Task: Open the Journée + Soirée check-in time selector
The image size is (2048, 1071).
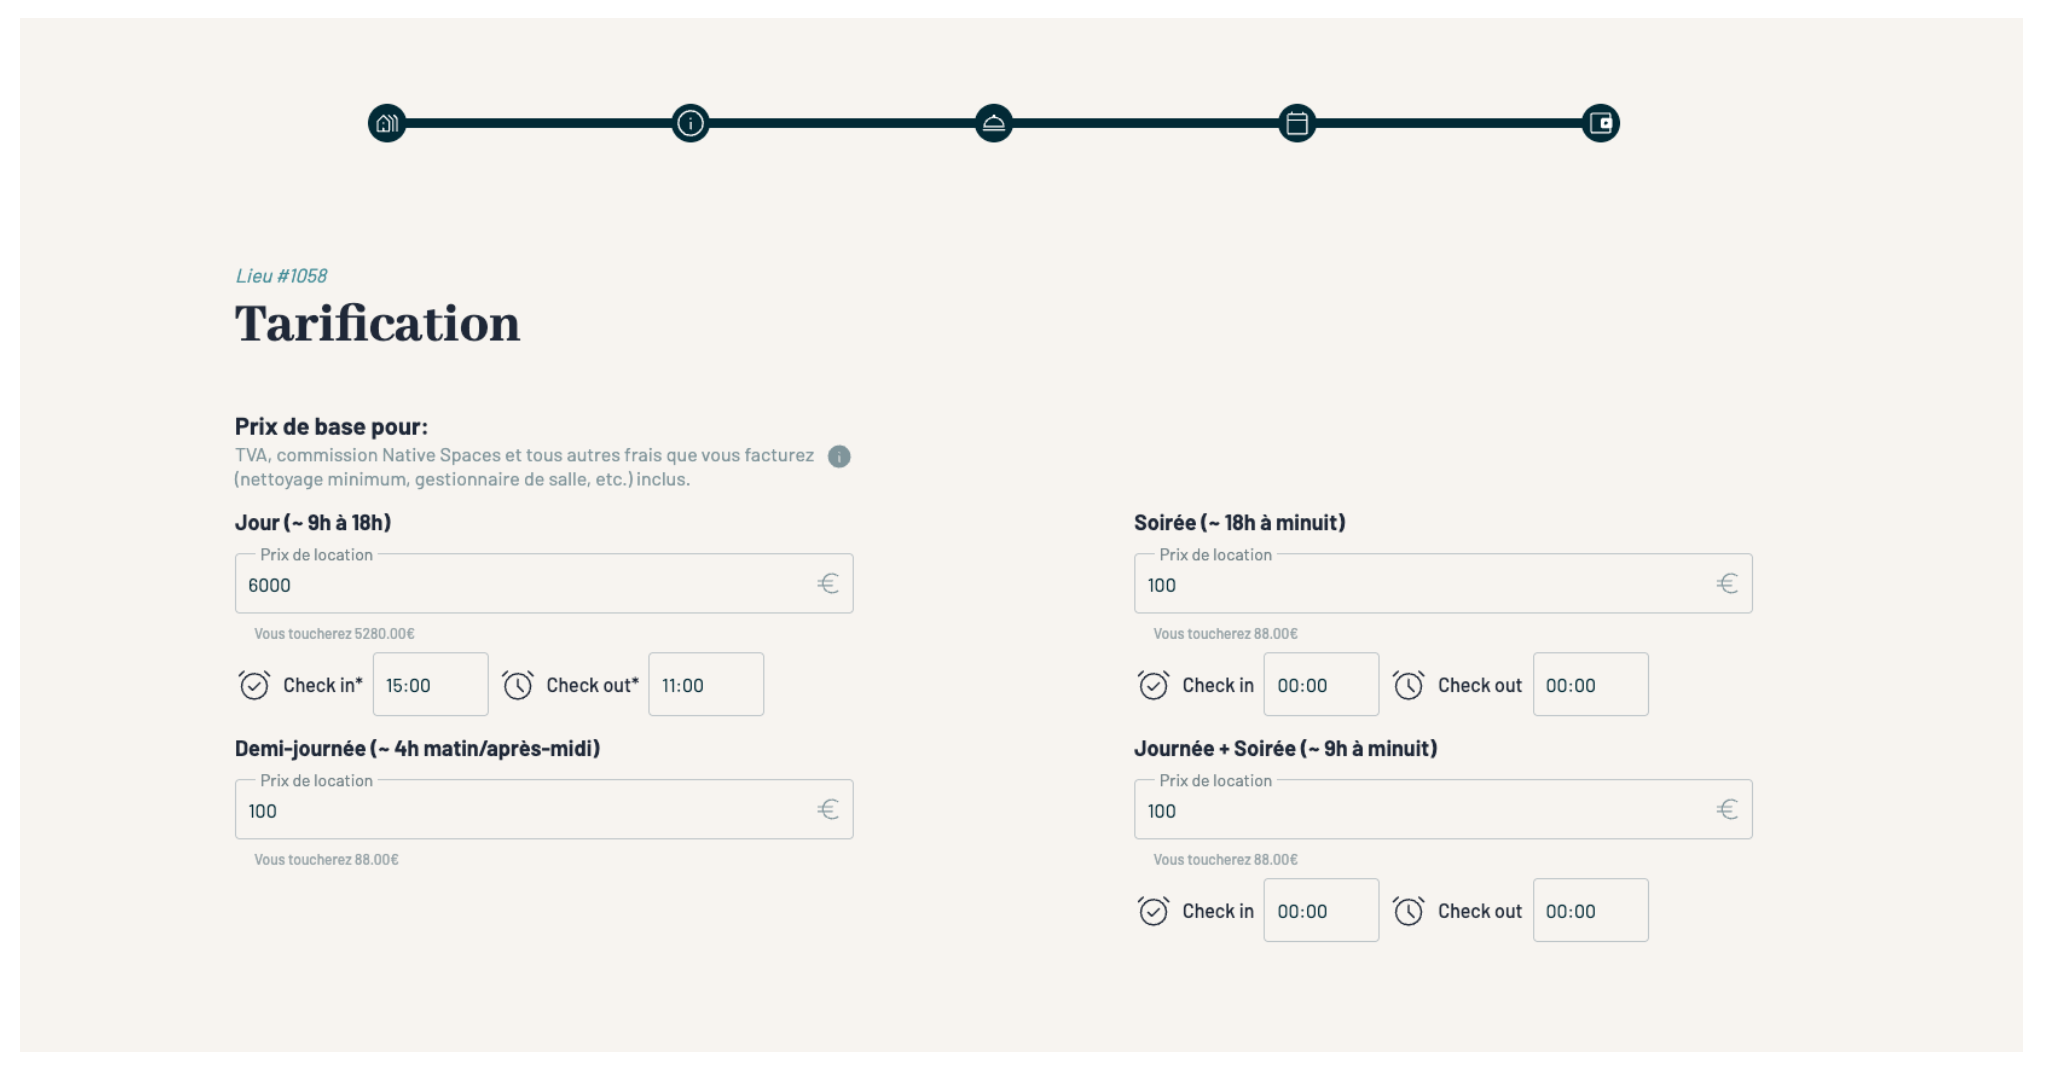Action: tap(1320, 912)
